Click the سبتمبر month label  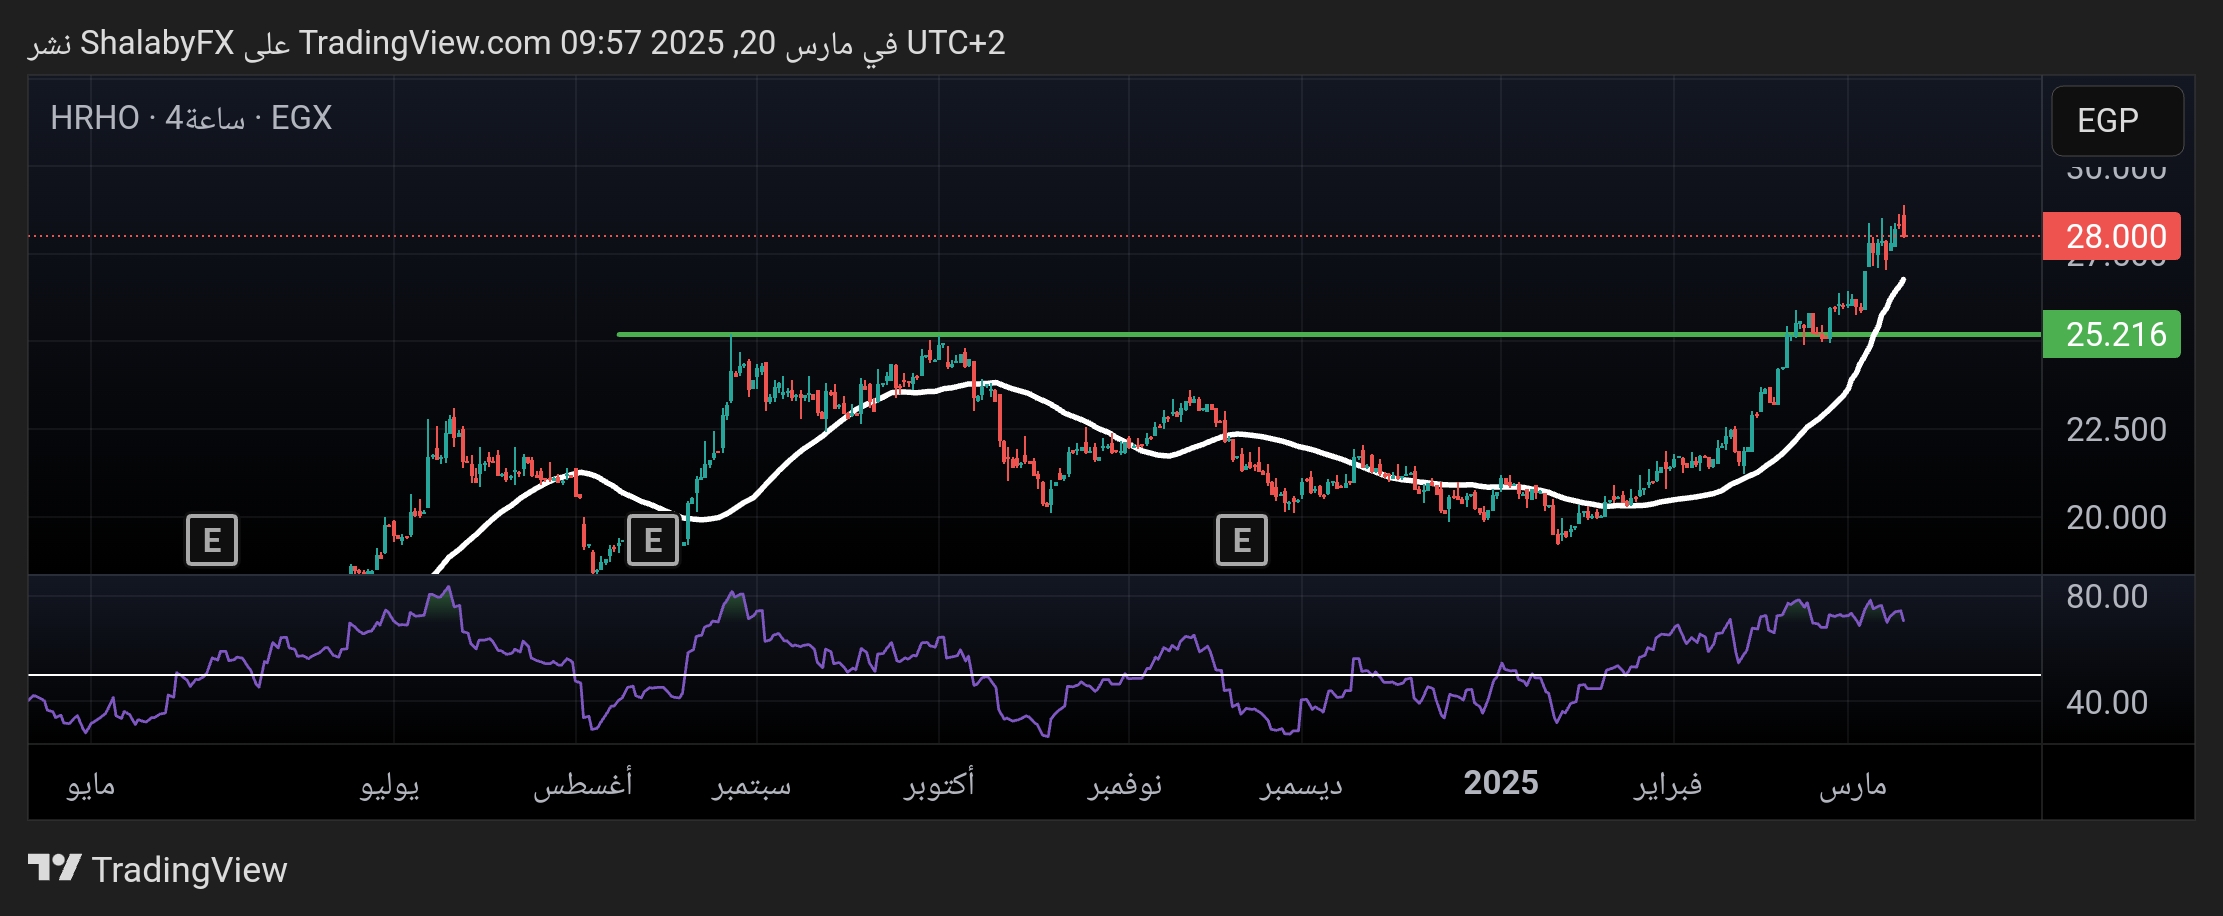point(751,784)
